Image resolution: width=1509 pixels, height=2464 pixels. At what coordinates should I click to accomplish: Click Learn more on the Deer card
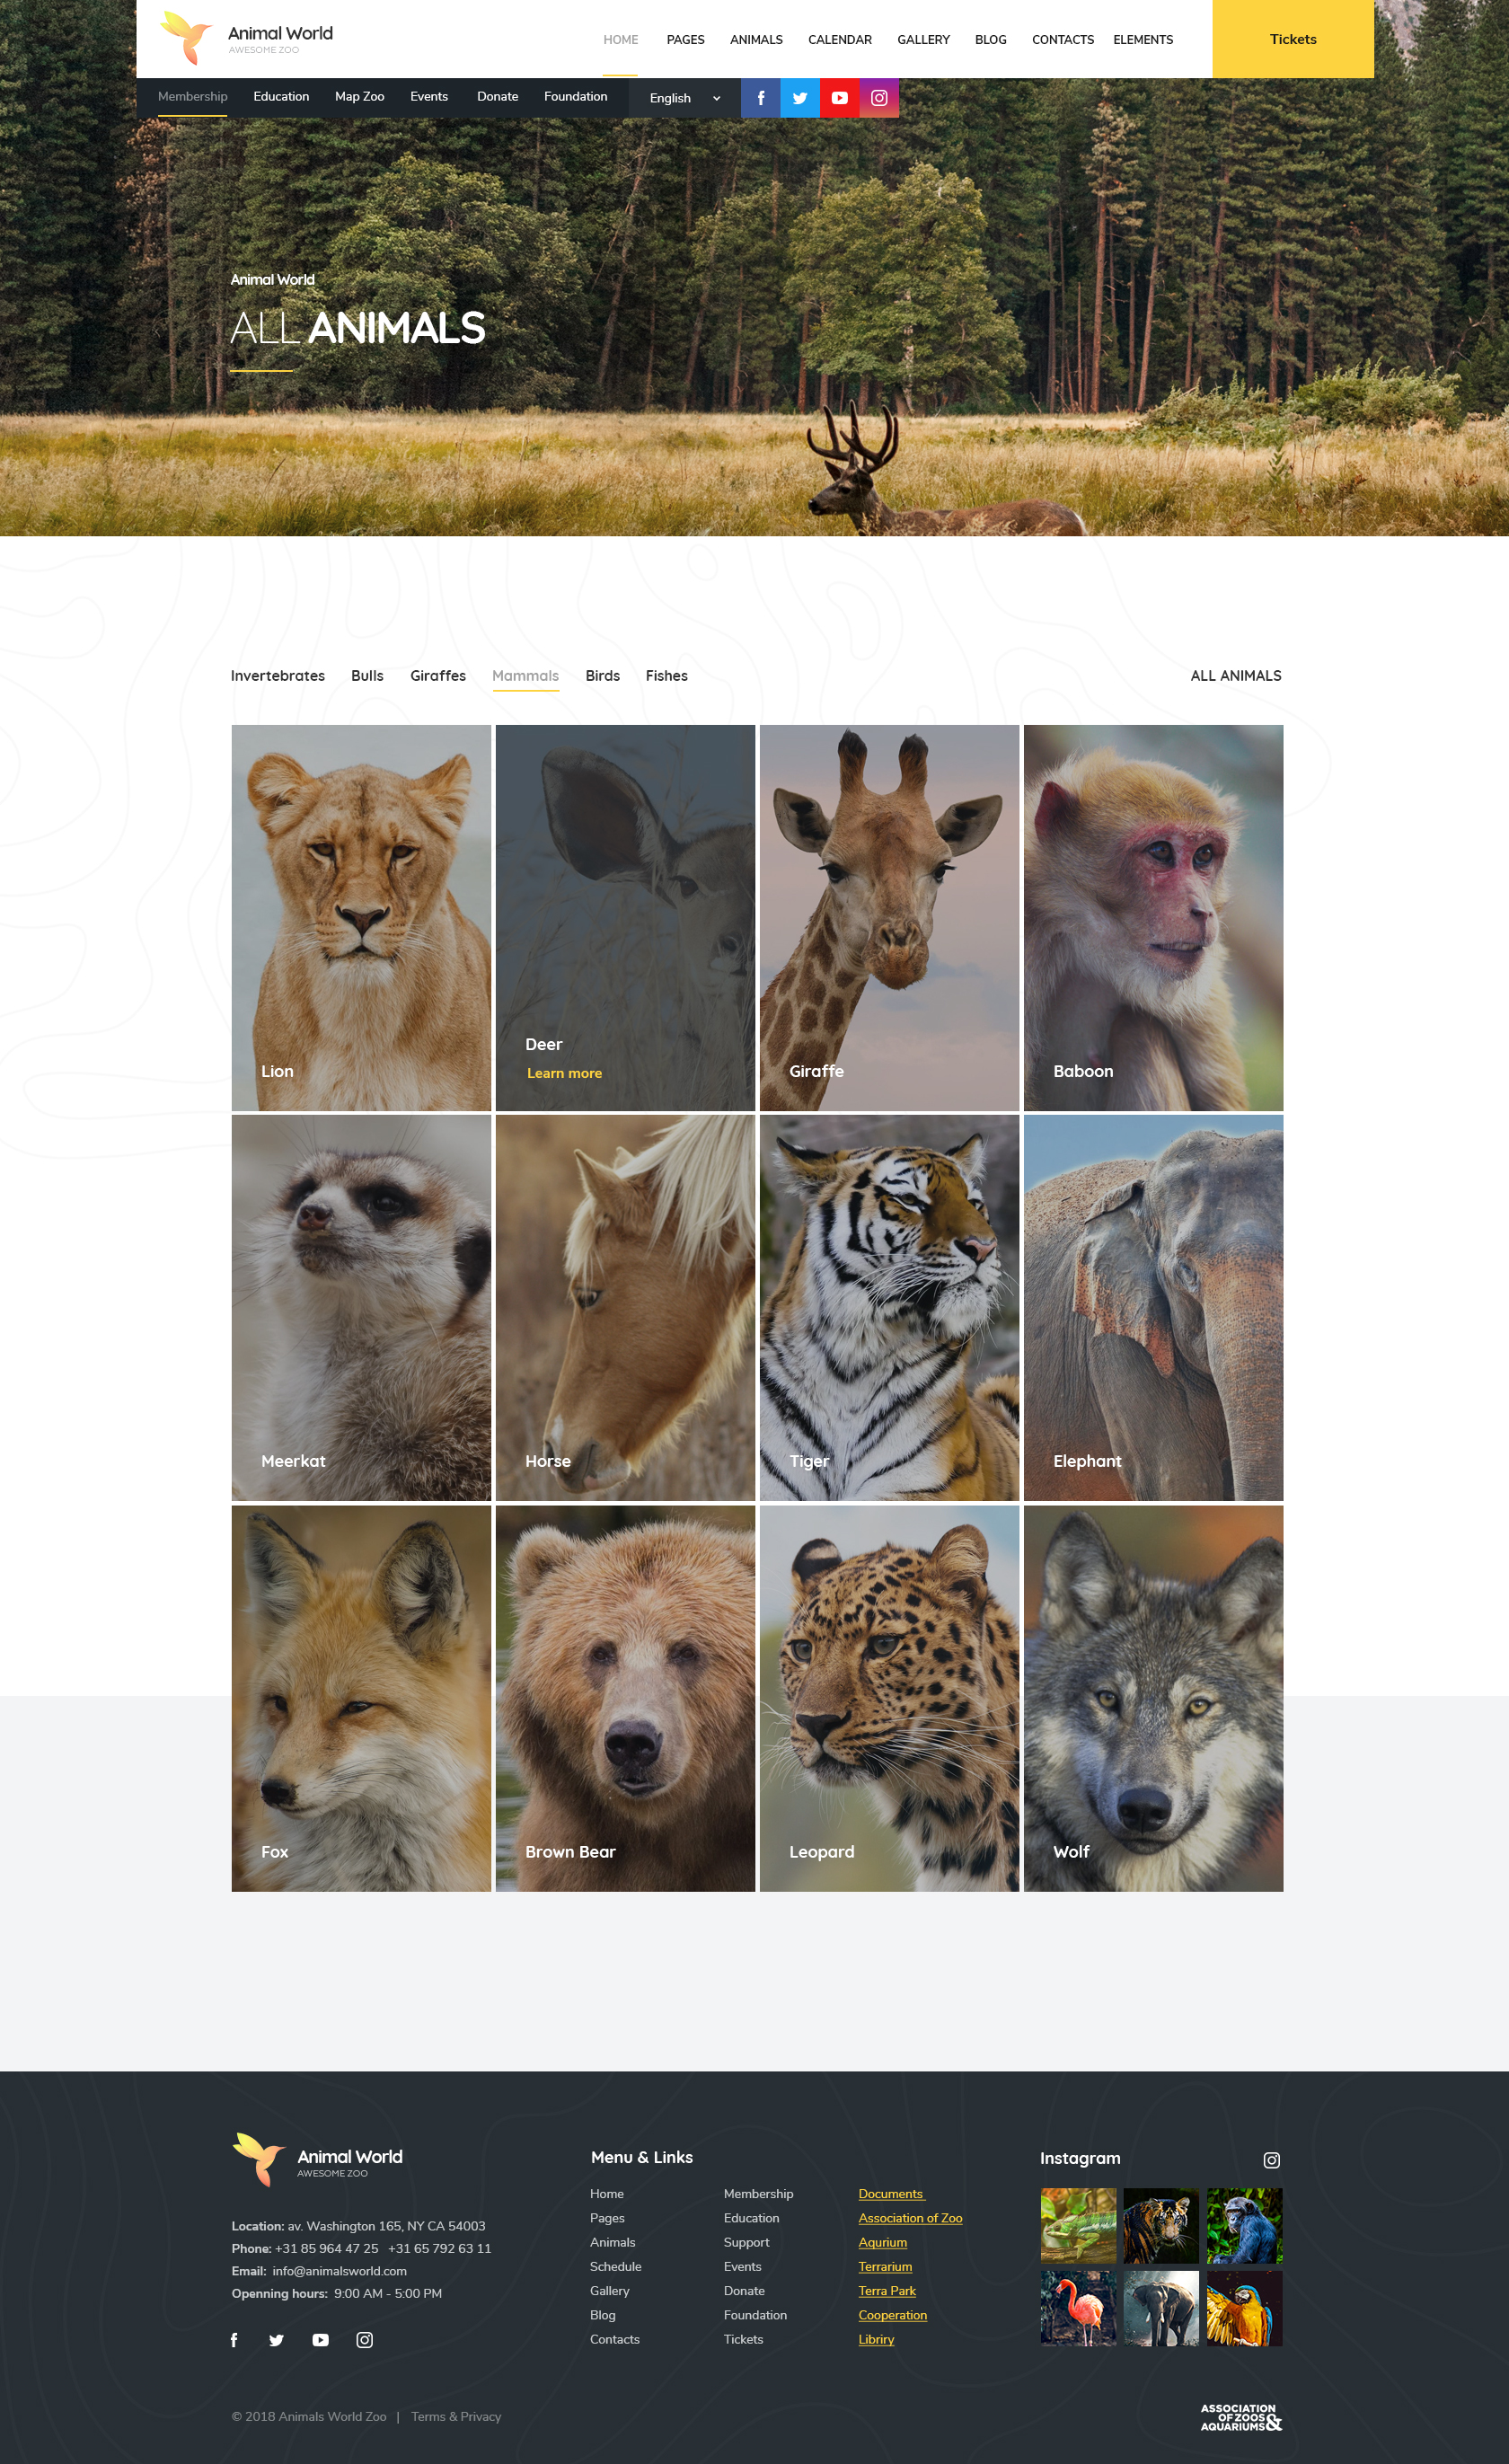click(564, 1073)
